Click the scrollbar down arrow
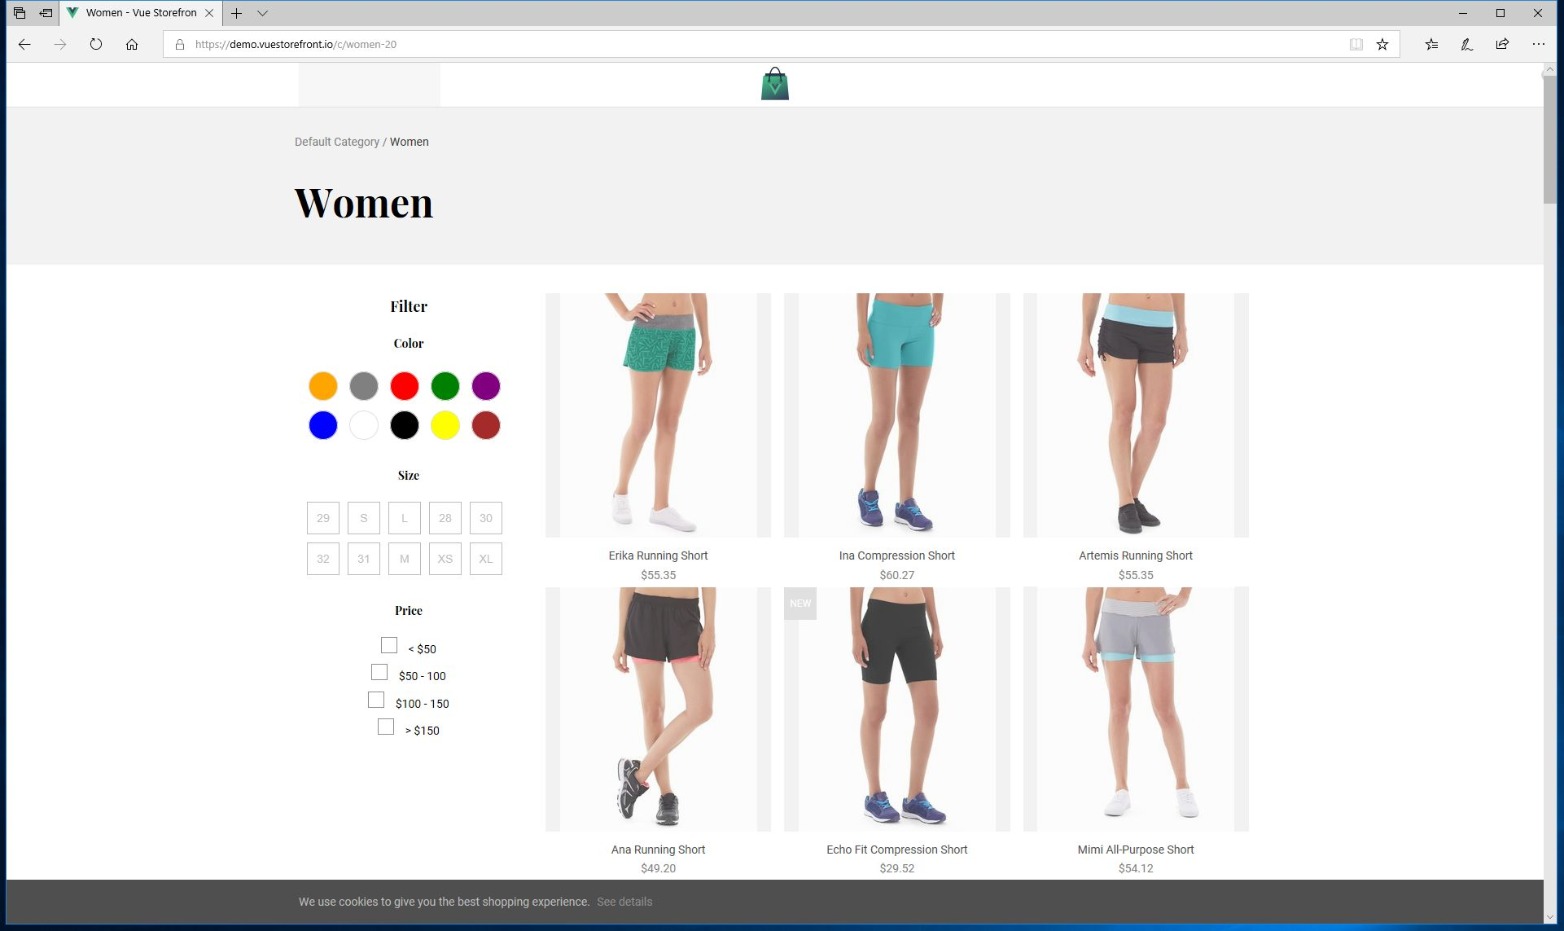The width and height of the screenshot is (1564, 931). [1550, 917]
